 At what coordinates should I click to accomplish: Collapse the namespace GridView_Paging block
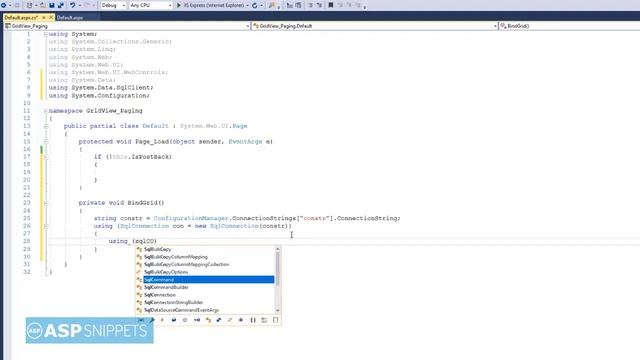tap(46, 111)
